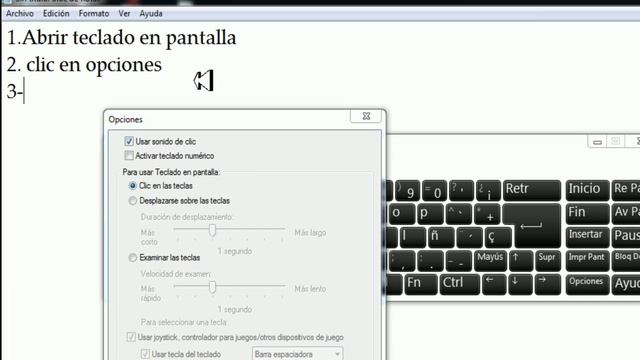Select 'Clic en las teclas' radio option
Viewport: 640px width, 360px height.
(133, 186)
